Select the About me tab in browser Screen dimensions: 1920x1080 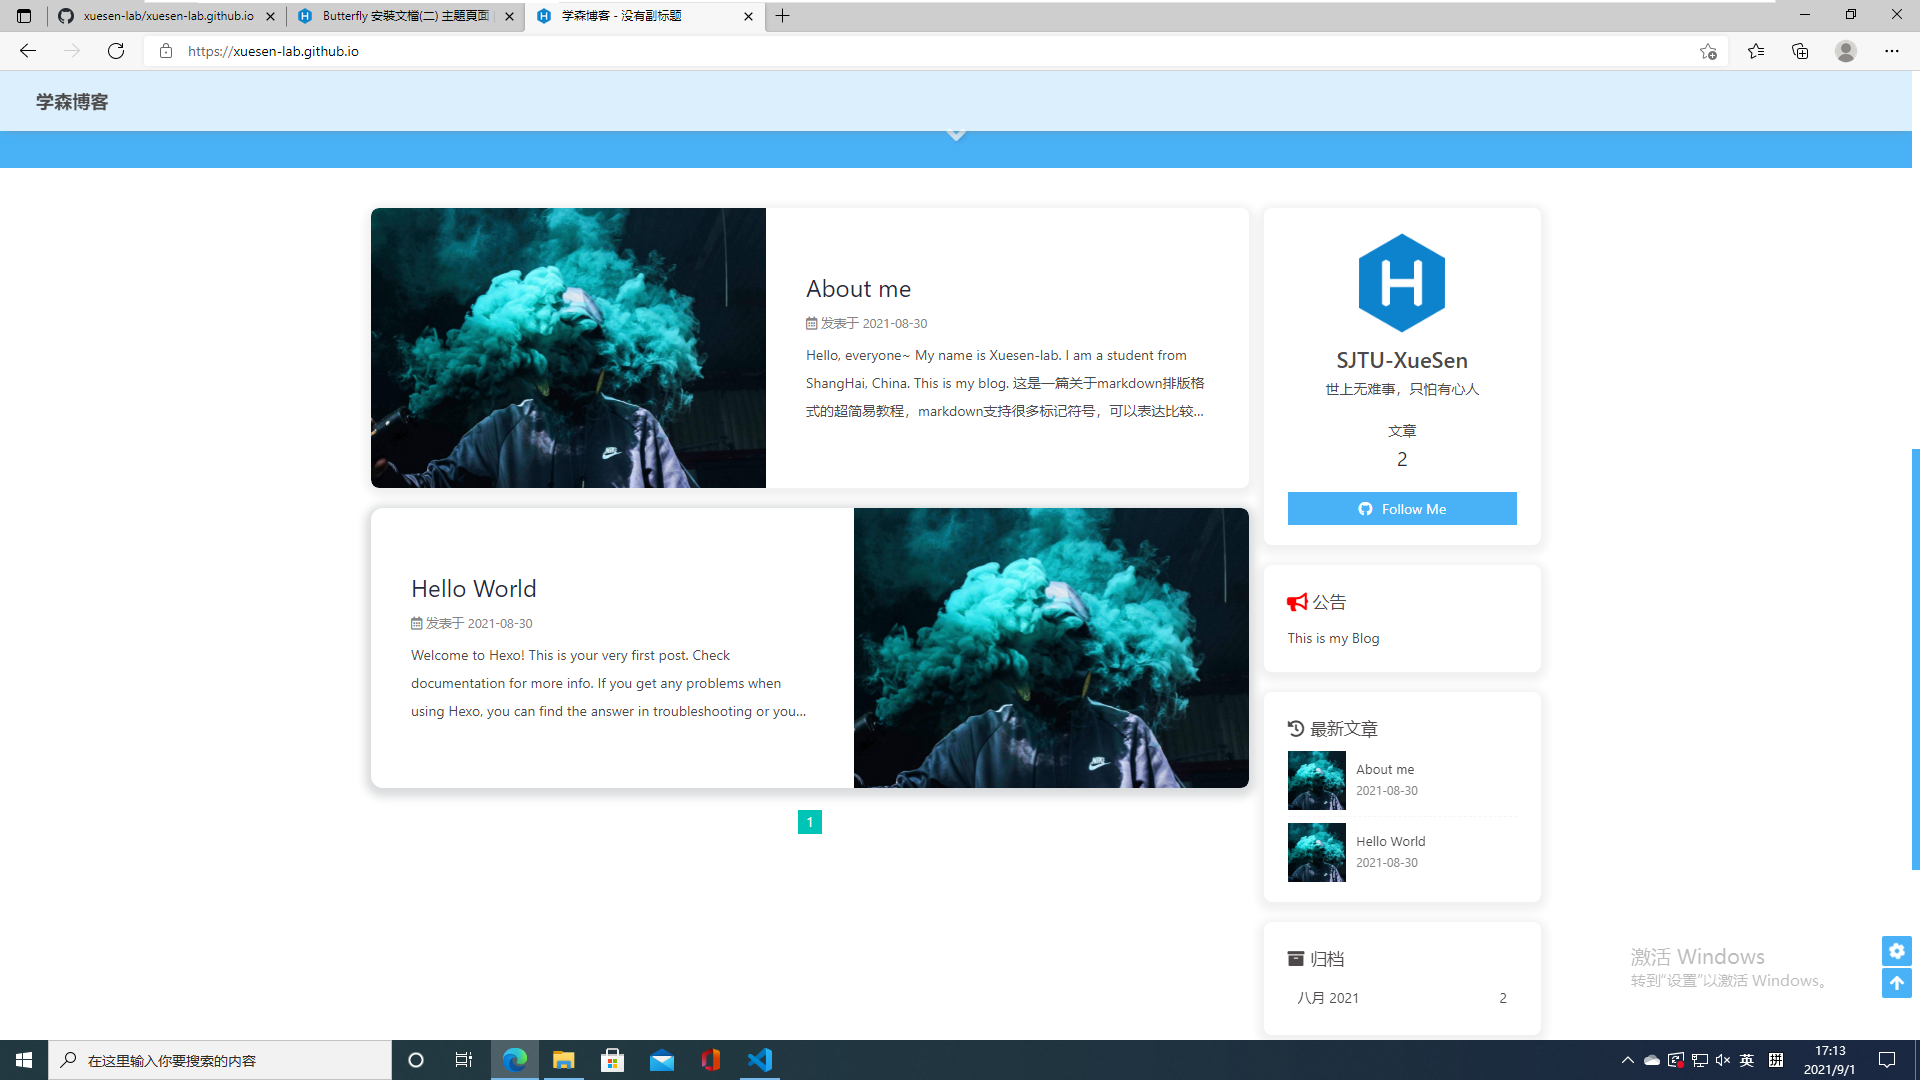[857, 287]
